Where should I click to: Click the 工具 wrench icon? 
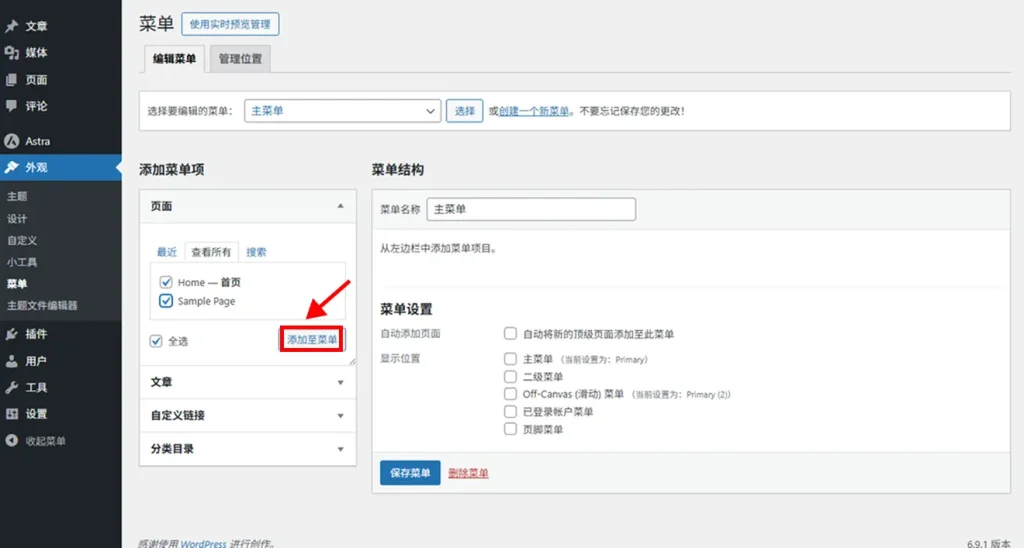[12, 387]
